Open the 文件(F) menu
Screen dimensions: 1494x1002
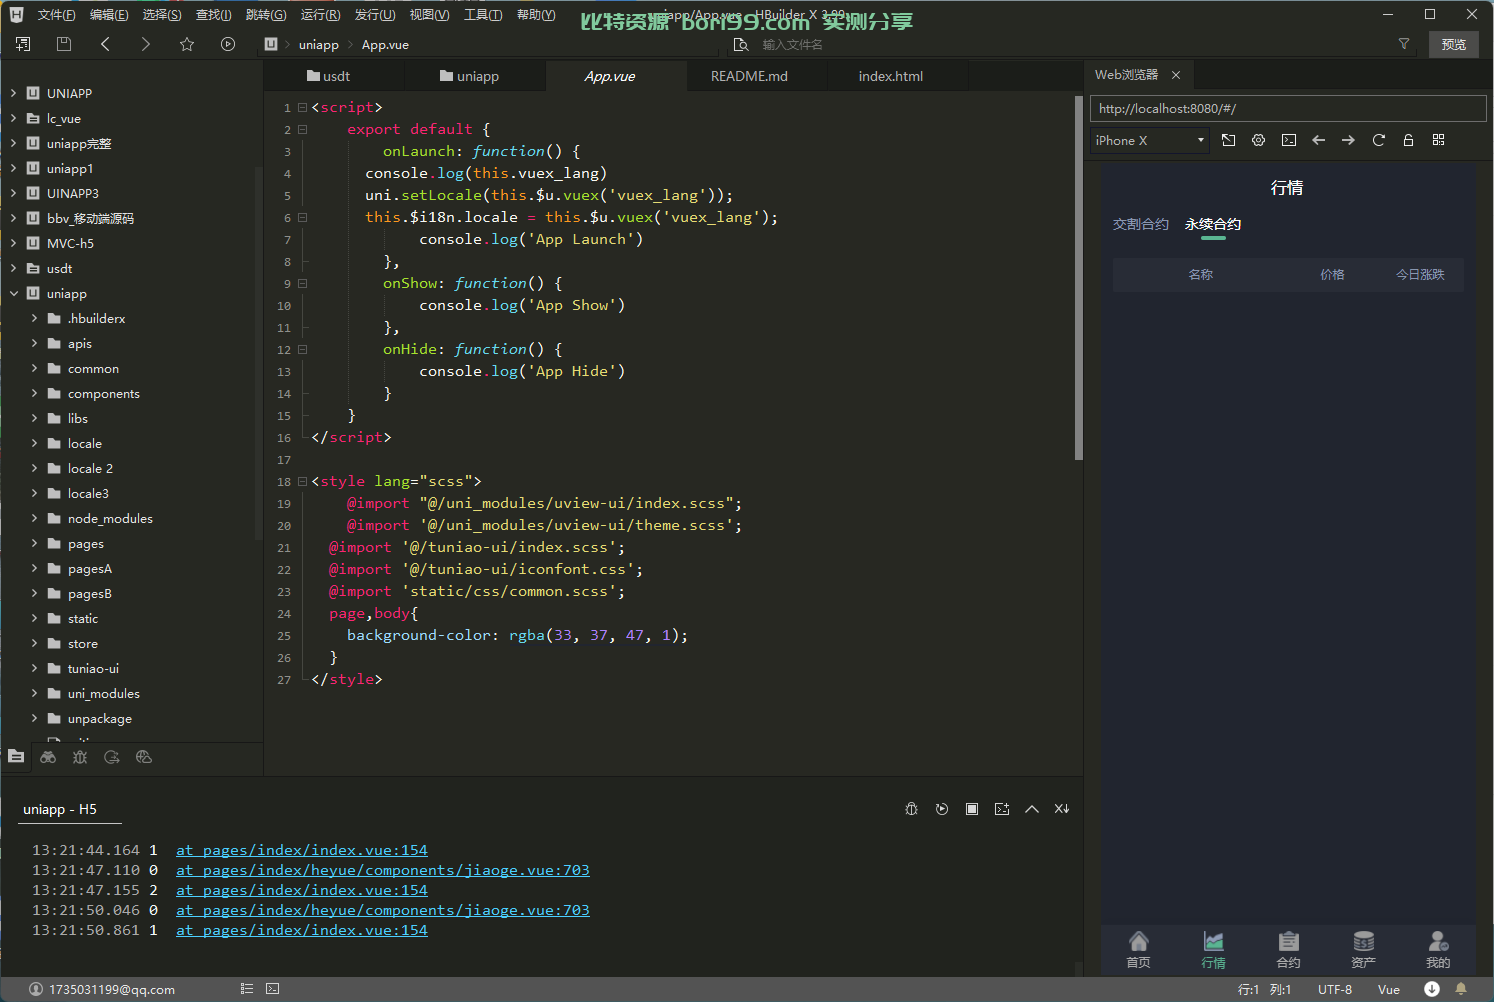point(56,15)
